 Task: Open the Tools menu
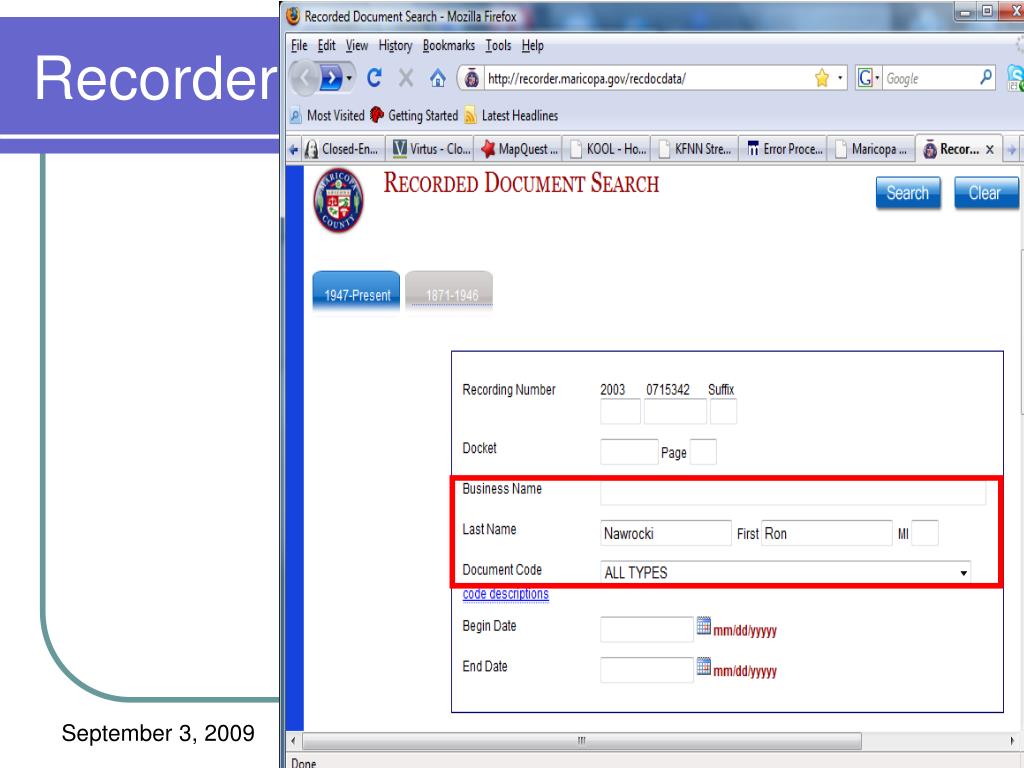(498, 46)
